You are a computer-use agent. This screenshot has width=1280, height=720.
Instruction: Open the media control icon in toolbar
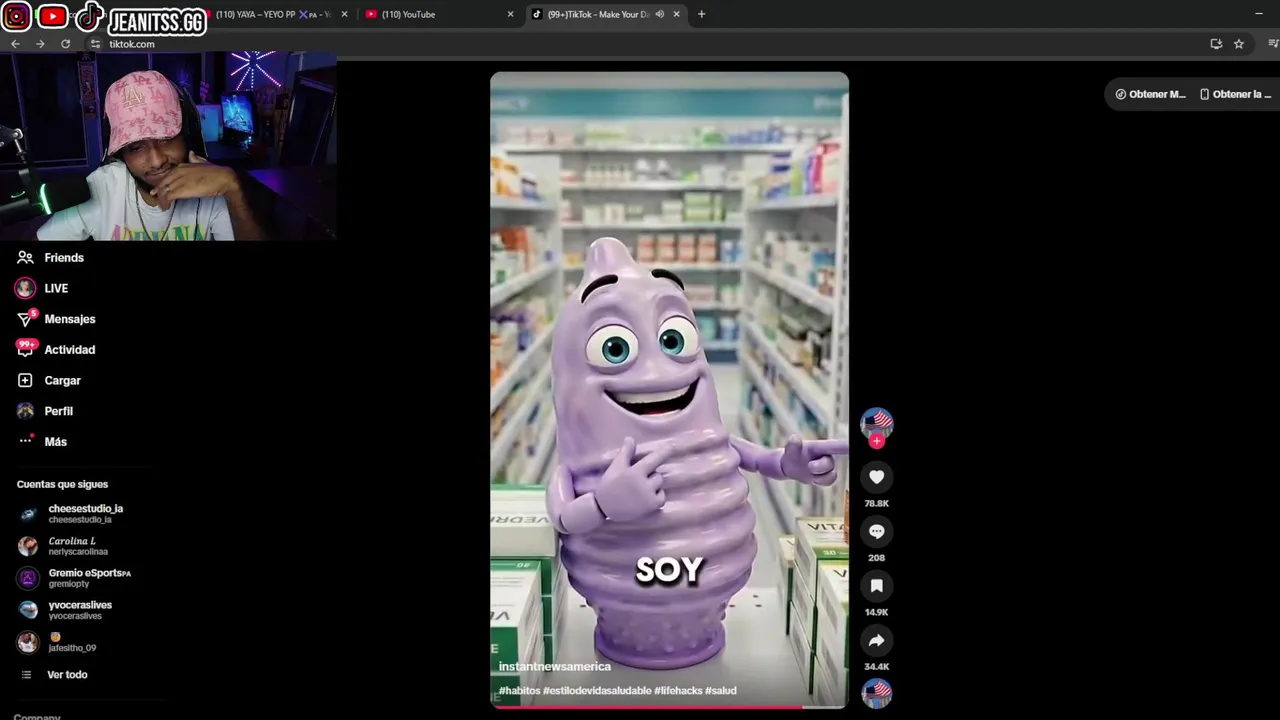[x=1273, y=44]
